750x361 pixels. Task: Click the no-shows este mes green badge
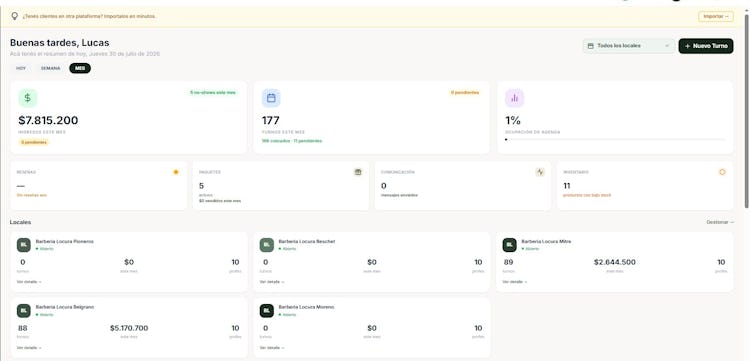click(x=213, y=92)
